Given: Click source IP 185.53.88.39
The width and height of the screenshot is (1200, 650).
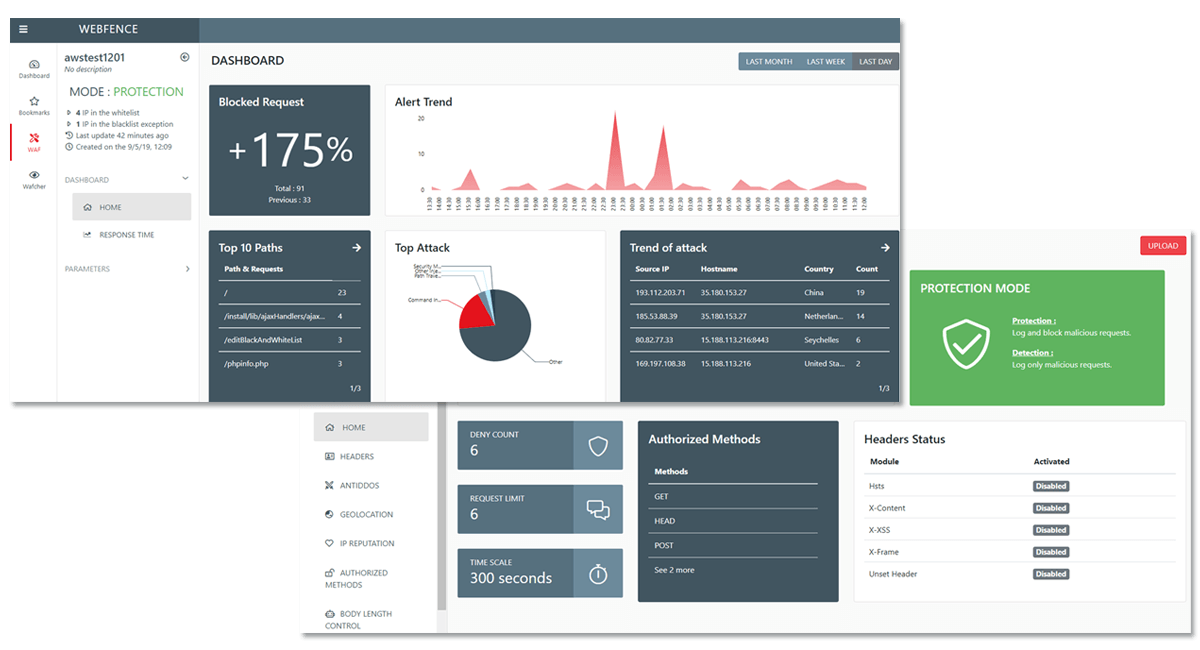Looking at the screenshot, I should point(658,316).
